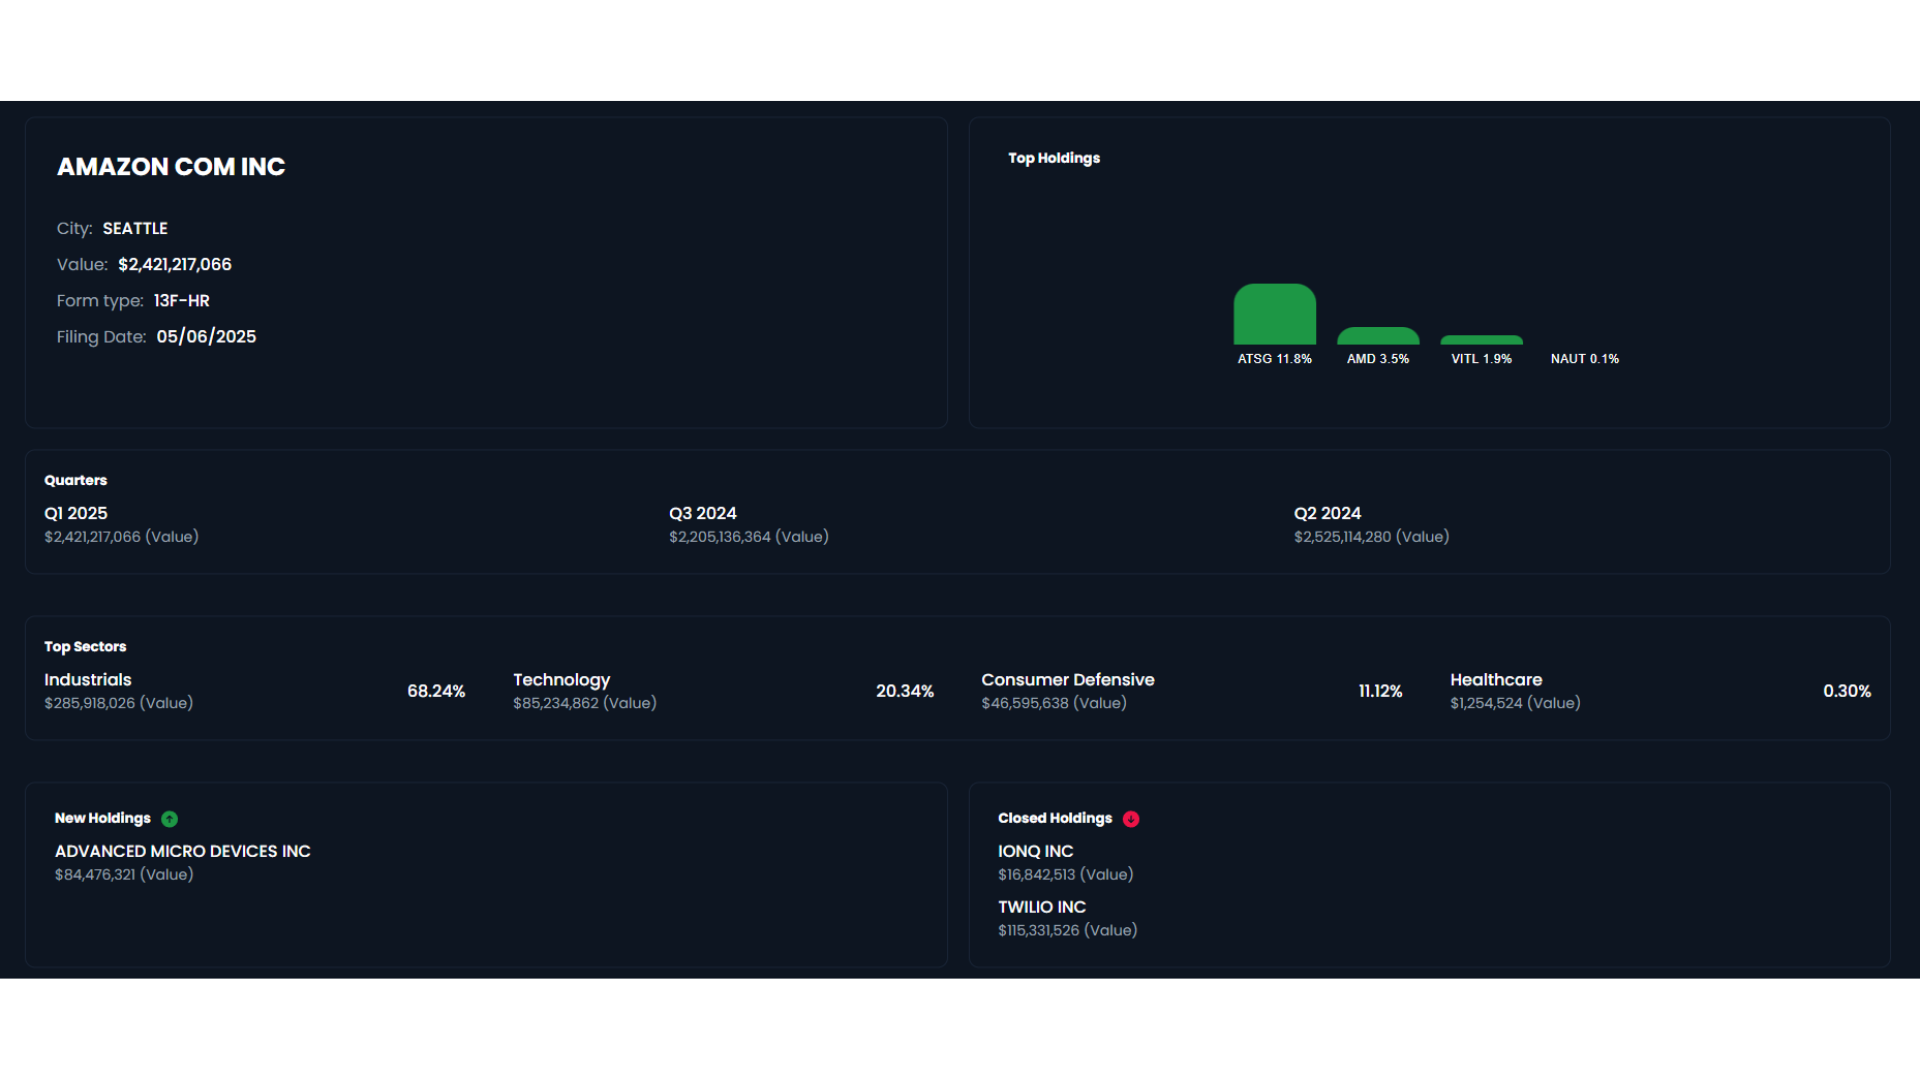This screenshot has height=1080, width=1920.
Task: Click the 20.34% Technology percentage
Action: pos(905,691)
